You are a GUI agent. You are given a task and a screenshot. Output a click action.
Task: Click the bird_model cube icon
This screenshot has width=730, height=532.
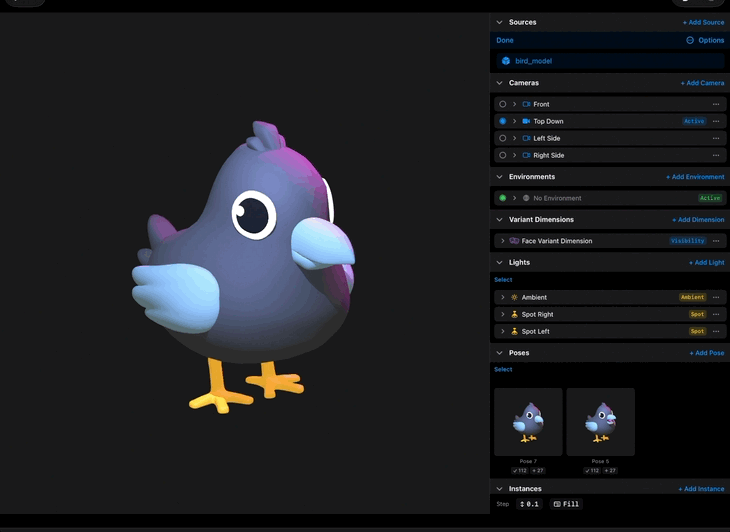[506, 61]
